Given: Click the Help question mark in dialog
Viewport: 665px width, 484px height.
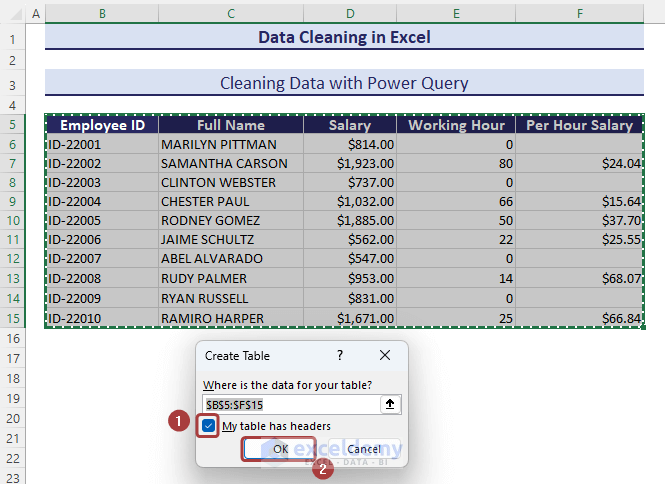Looking at the screenshot, I should 340,355.
